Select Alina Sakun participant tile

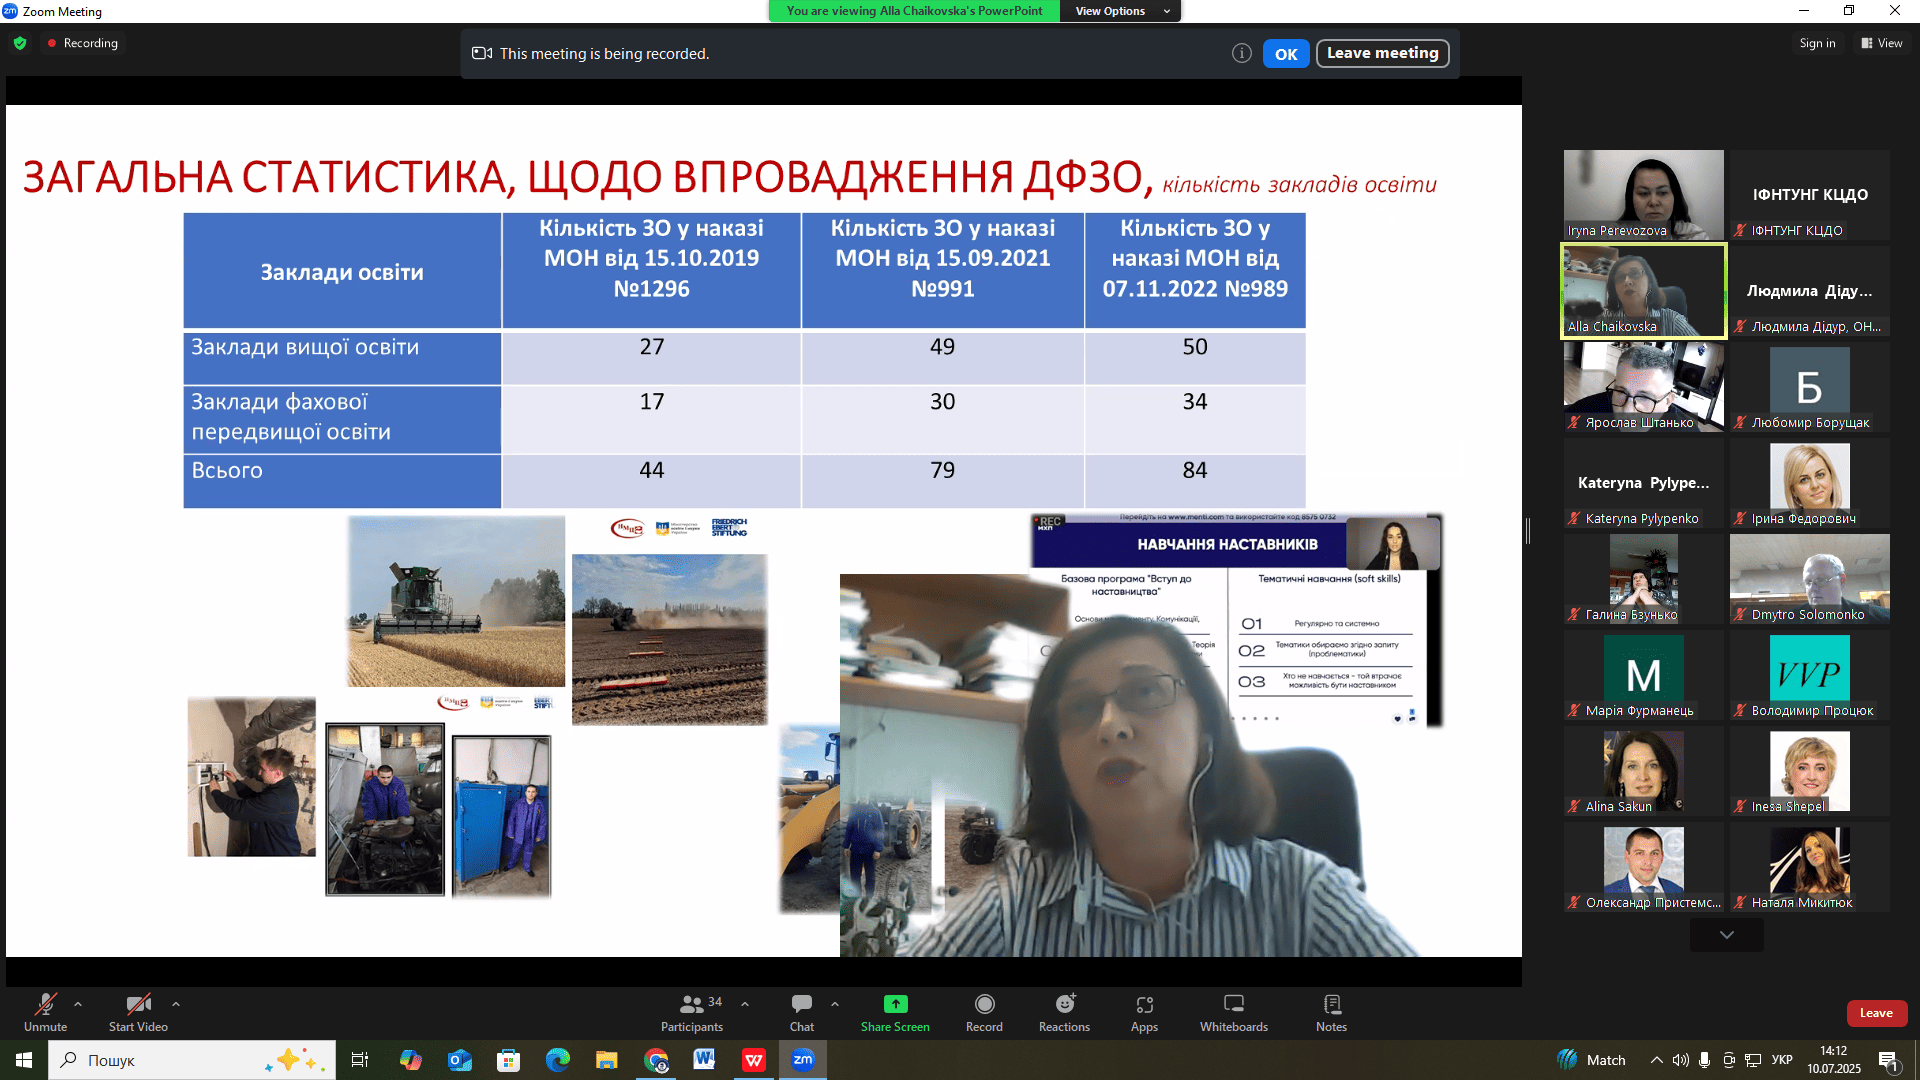pyautogui.click(x=1644, y=771)
